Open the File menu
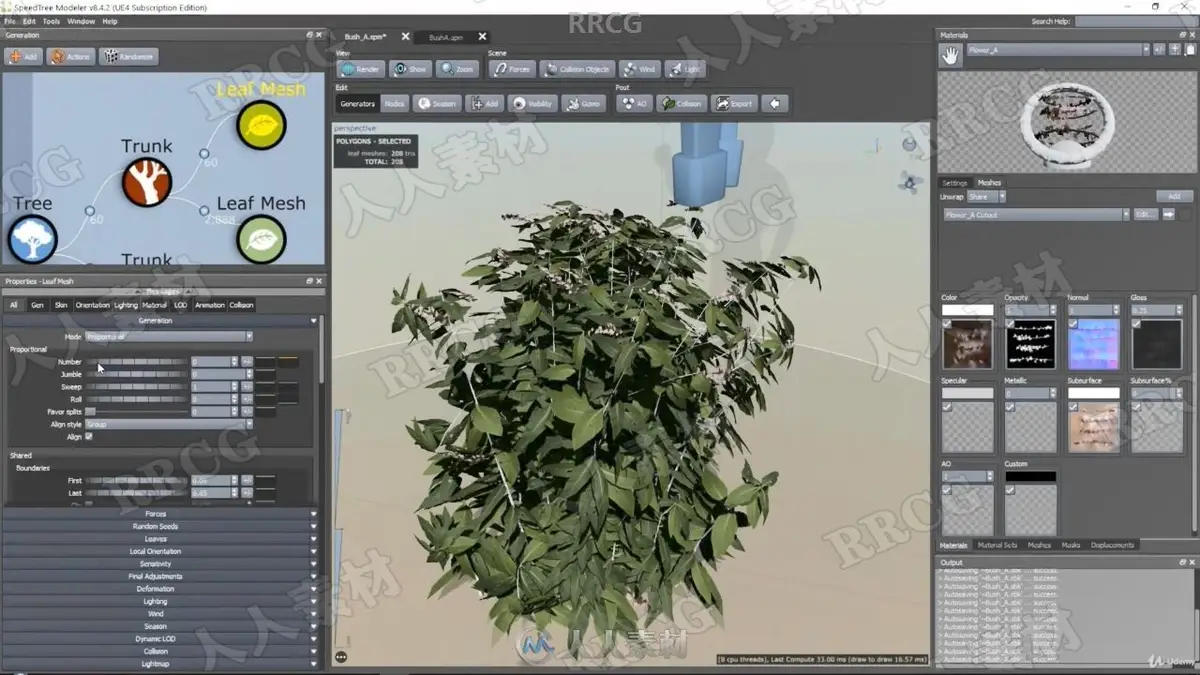 [x=10, y=21]
